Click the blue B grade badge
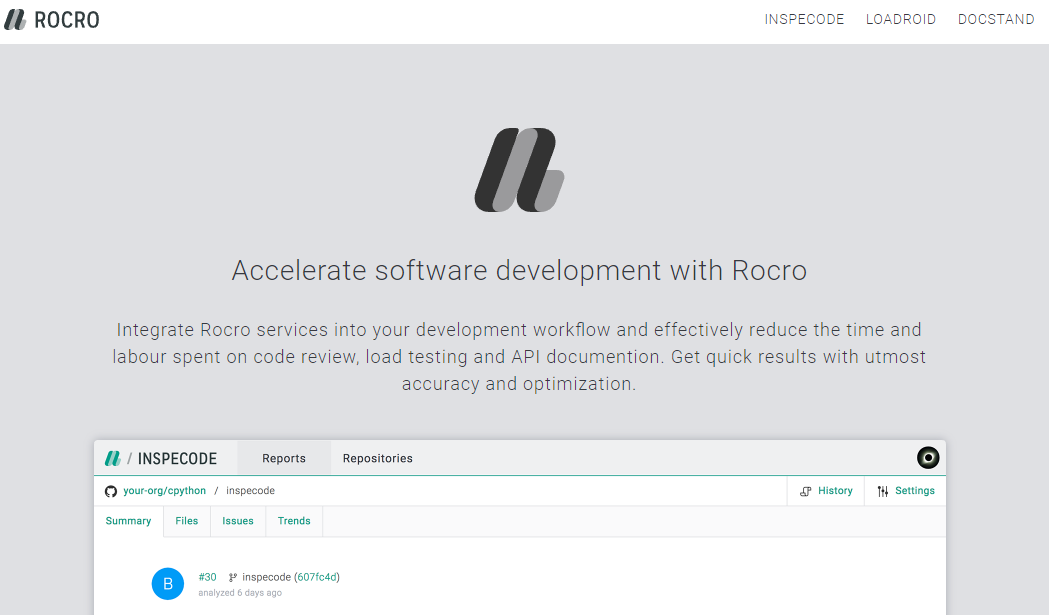 168,584
